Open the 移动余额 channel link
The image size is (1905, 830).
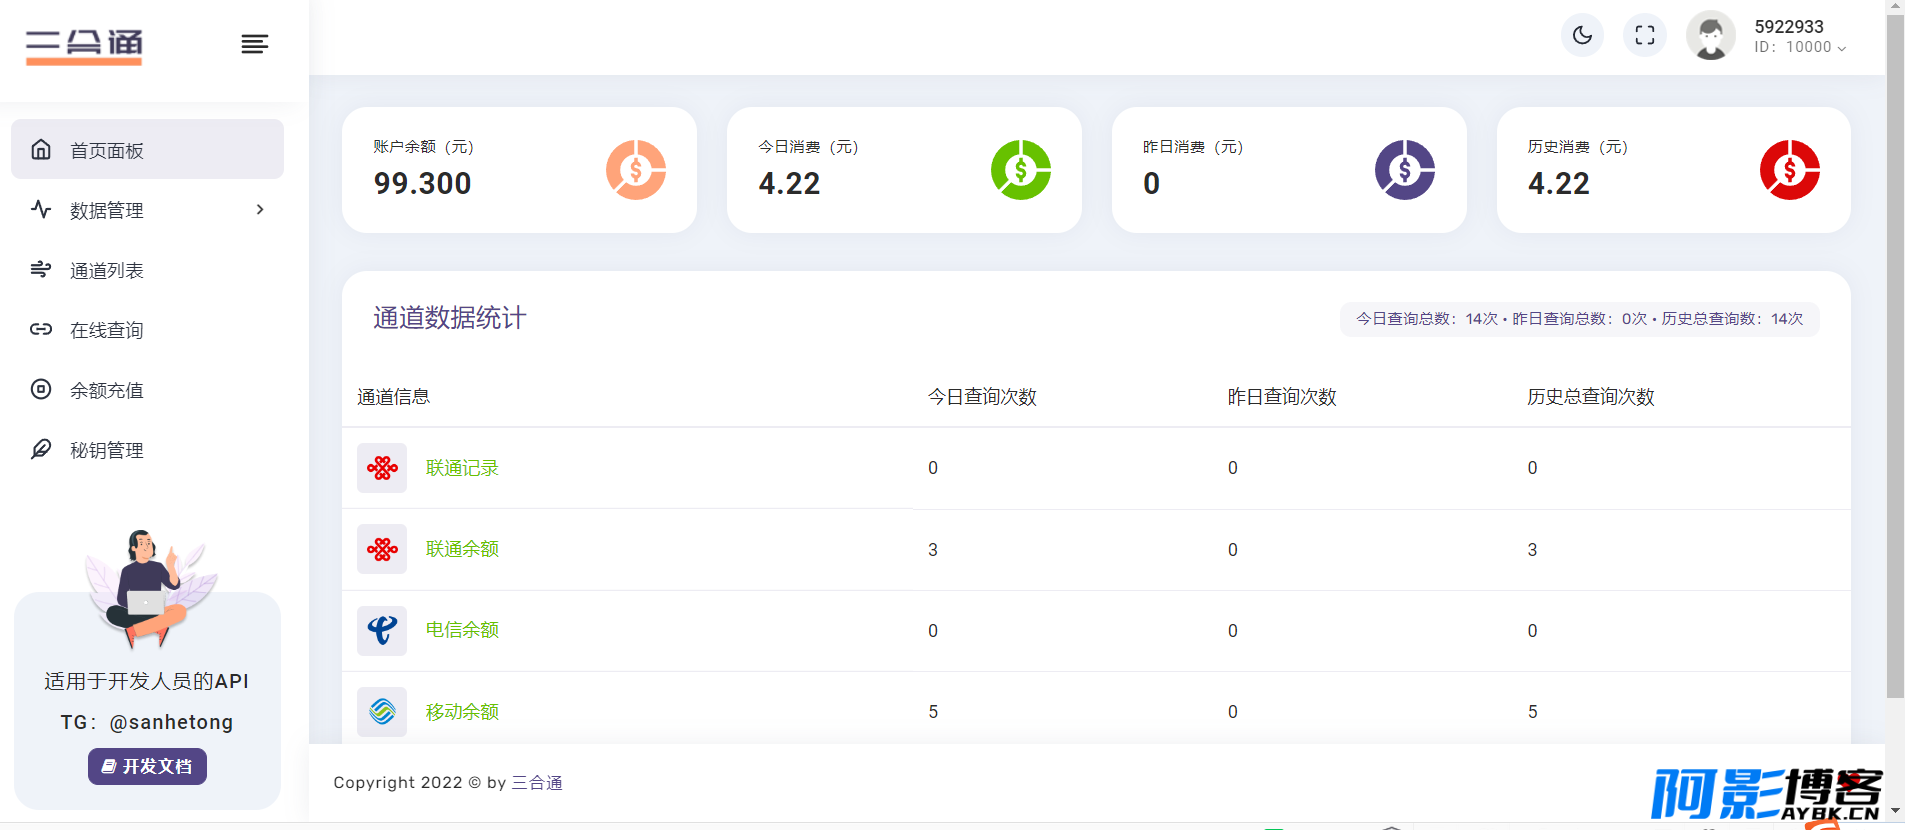point(462,712)
